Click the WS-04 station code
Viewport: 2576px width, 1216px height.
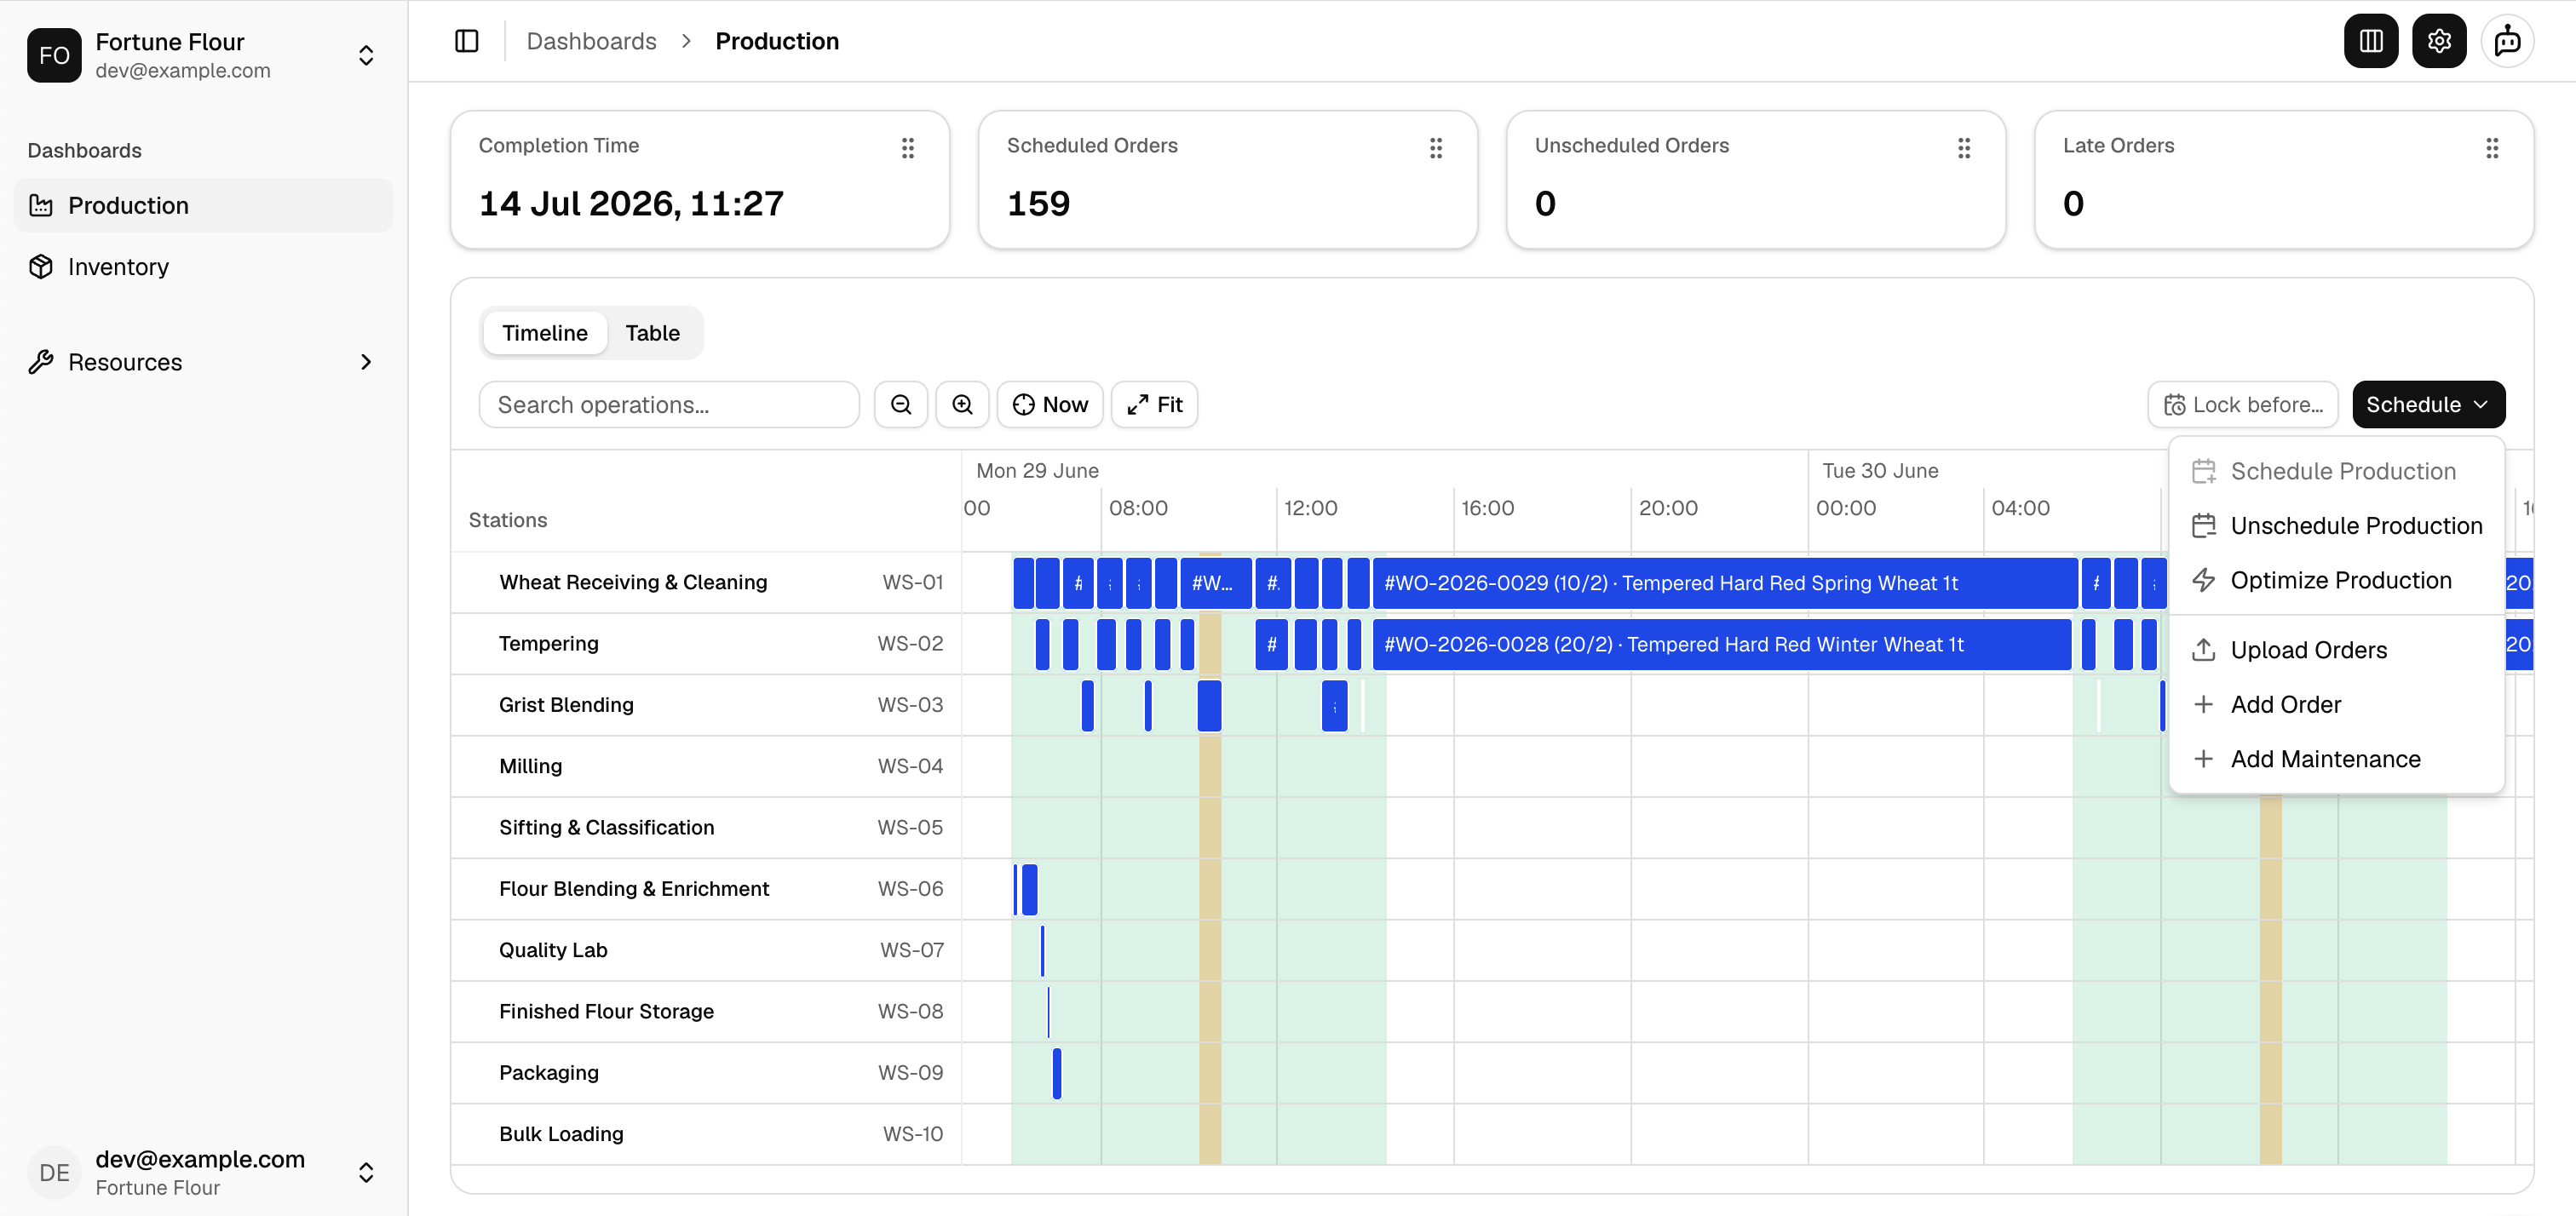910,766
